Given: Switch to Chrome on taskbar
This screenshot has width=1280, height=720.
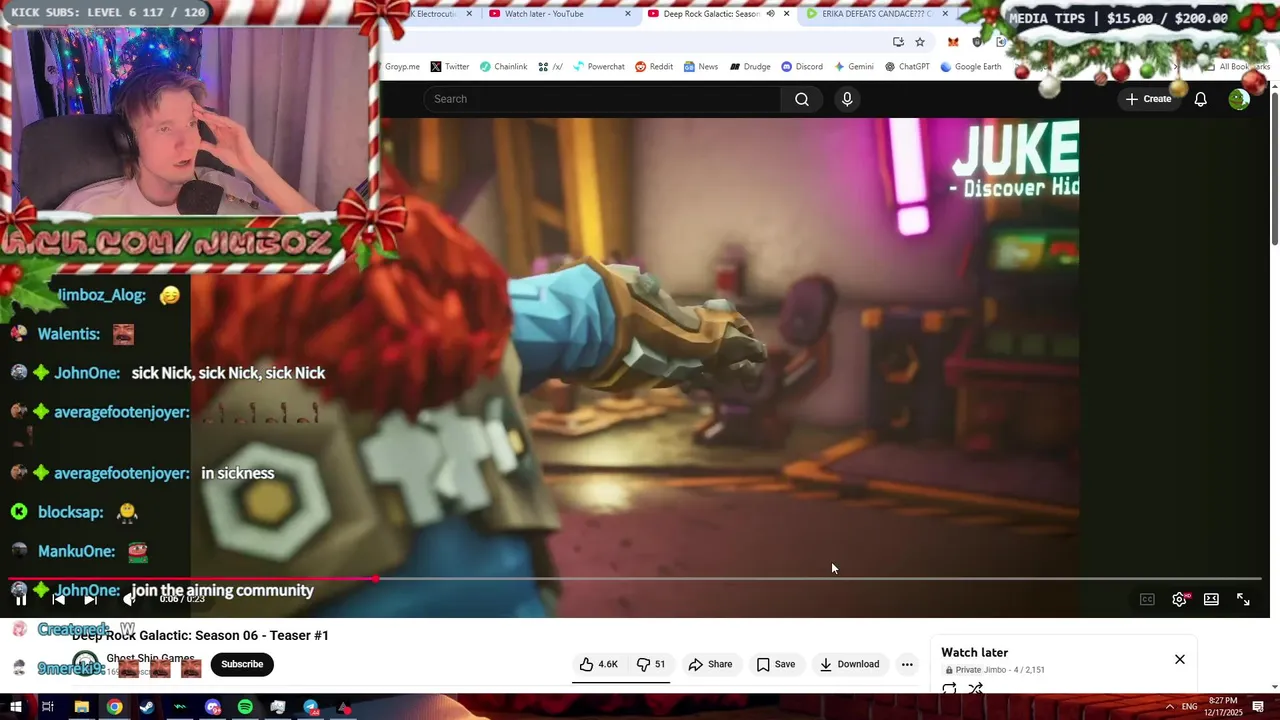Looking at the screenshot, I should pos(115,707).
